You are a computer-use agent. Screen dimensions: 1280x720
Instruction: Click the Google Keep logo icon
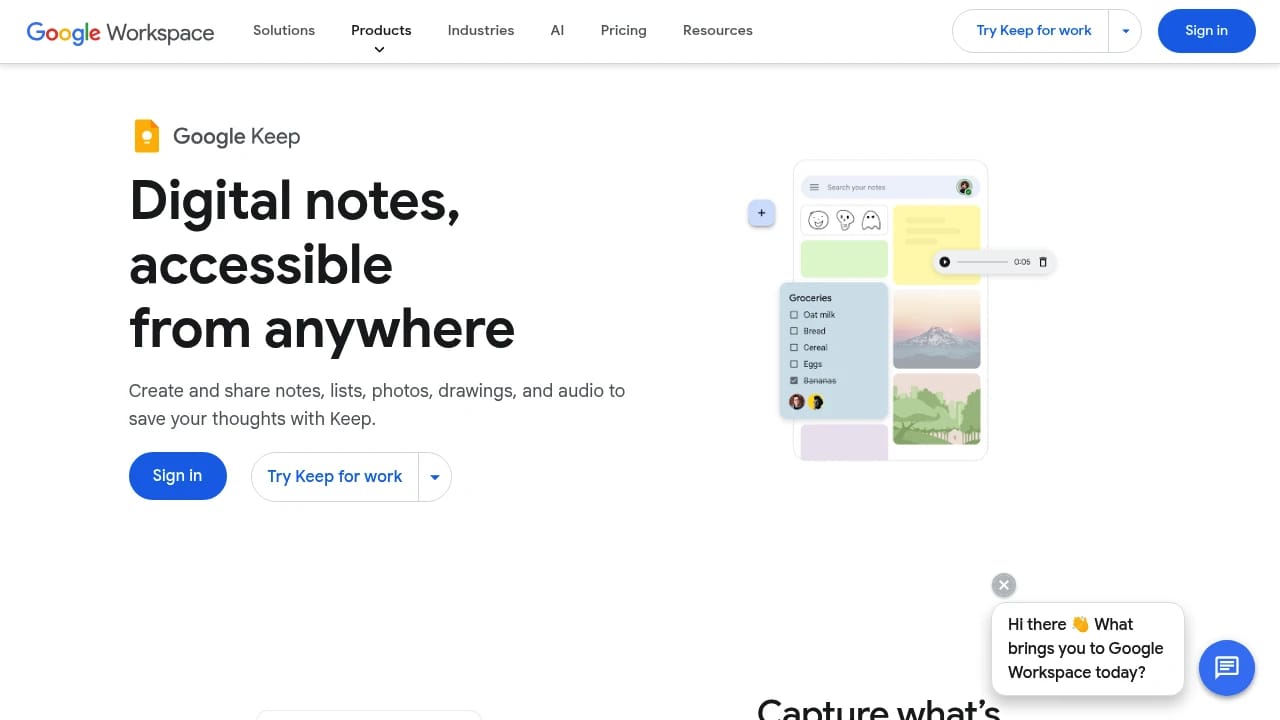(146, 135)
